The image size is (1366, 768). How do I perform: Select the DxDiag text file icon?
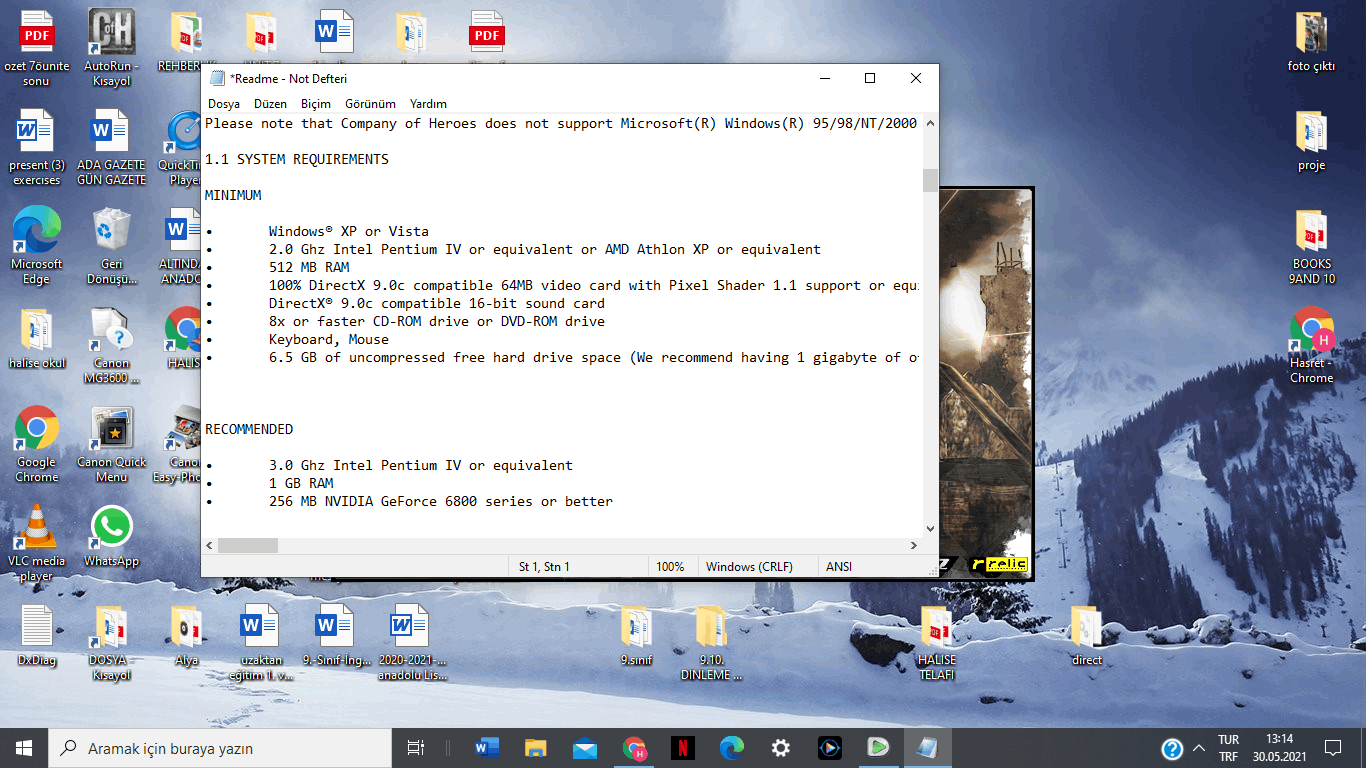click(37, 635)
